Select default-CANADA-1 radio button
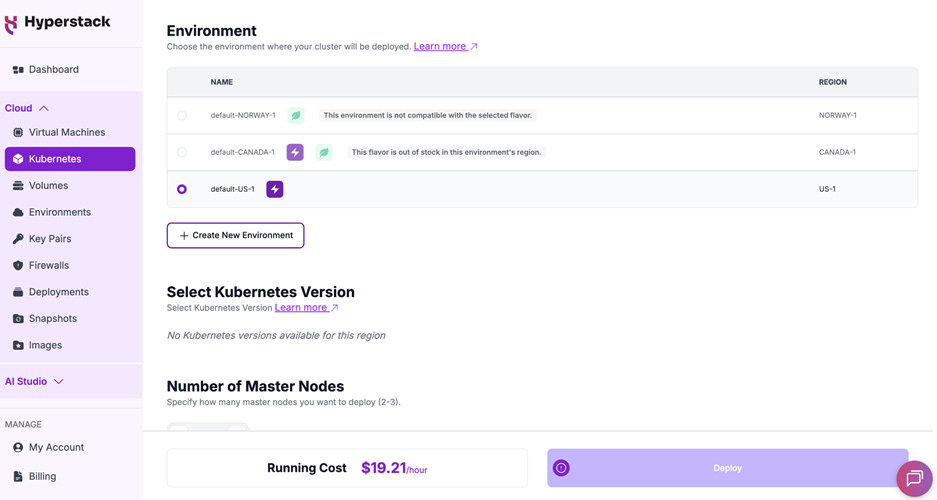 182,152
